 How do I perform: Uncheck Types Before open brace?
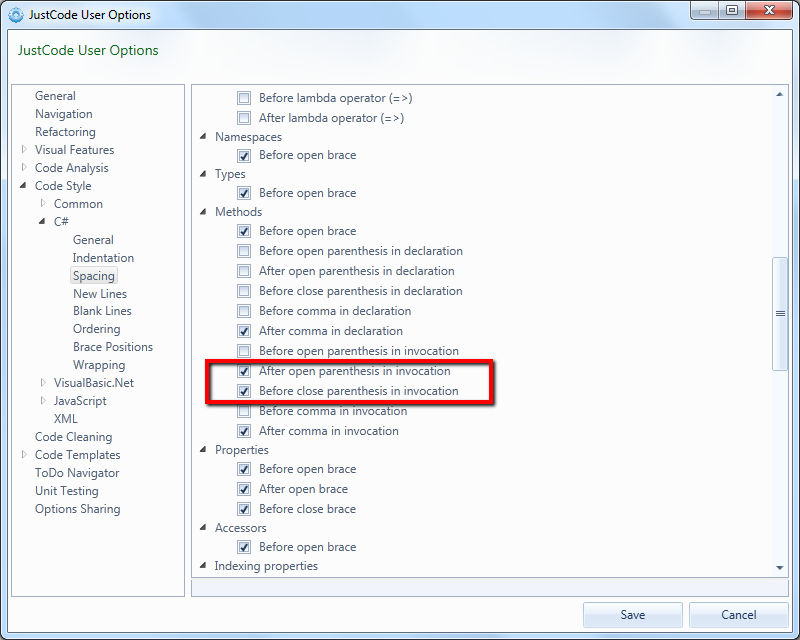point(244,193)
